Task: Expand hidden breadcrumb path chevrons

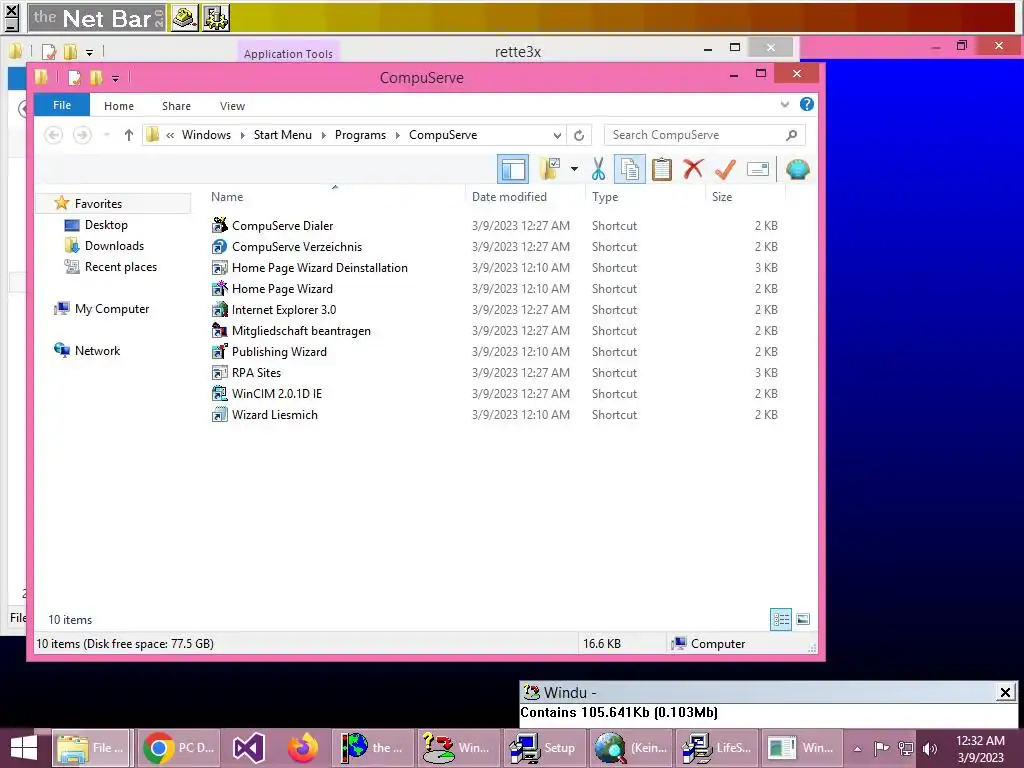Action: [x=170, y=135]
